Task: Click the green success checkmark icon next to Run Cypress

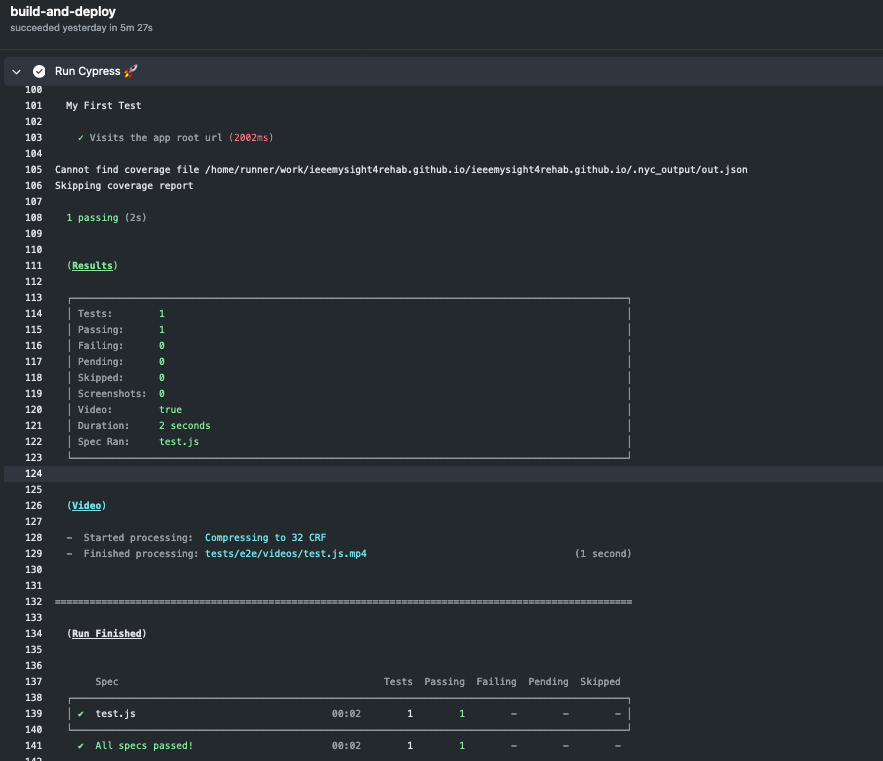Action: [x=39, y=72]
